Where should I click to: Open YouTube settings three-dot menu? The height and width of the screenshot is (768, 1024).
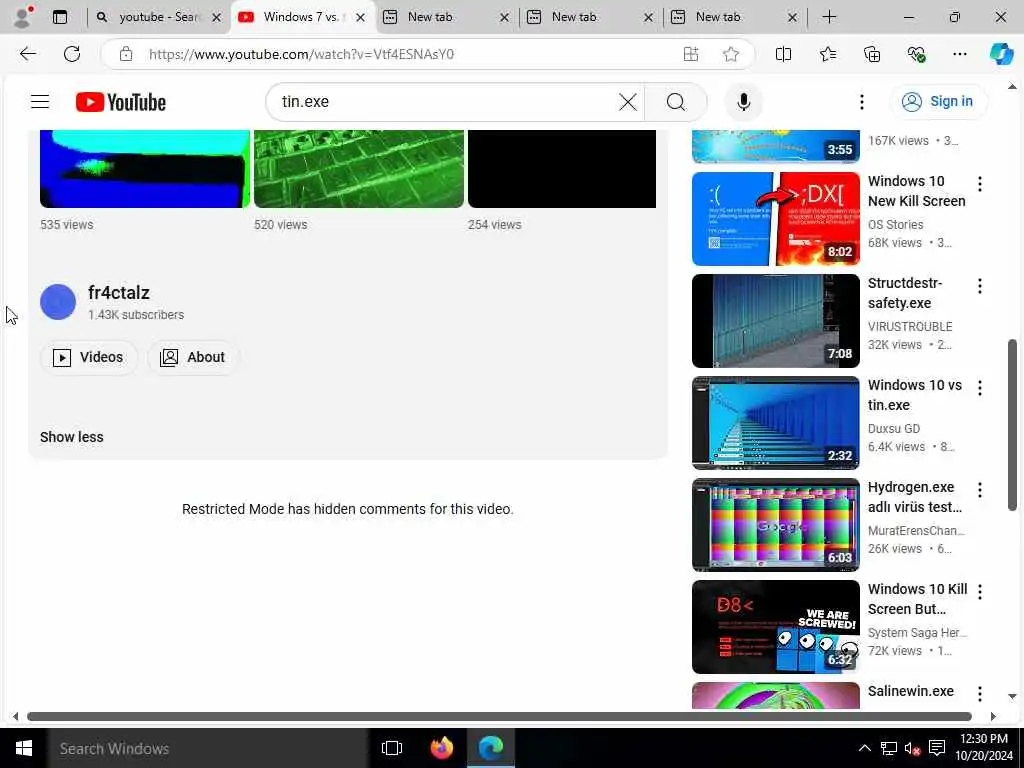[861, 102]
